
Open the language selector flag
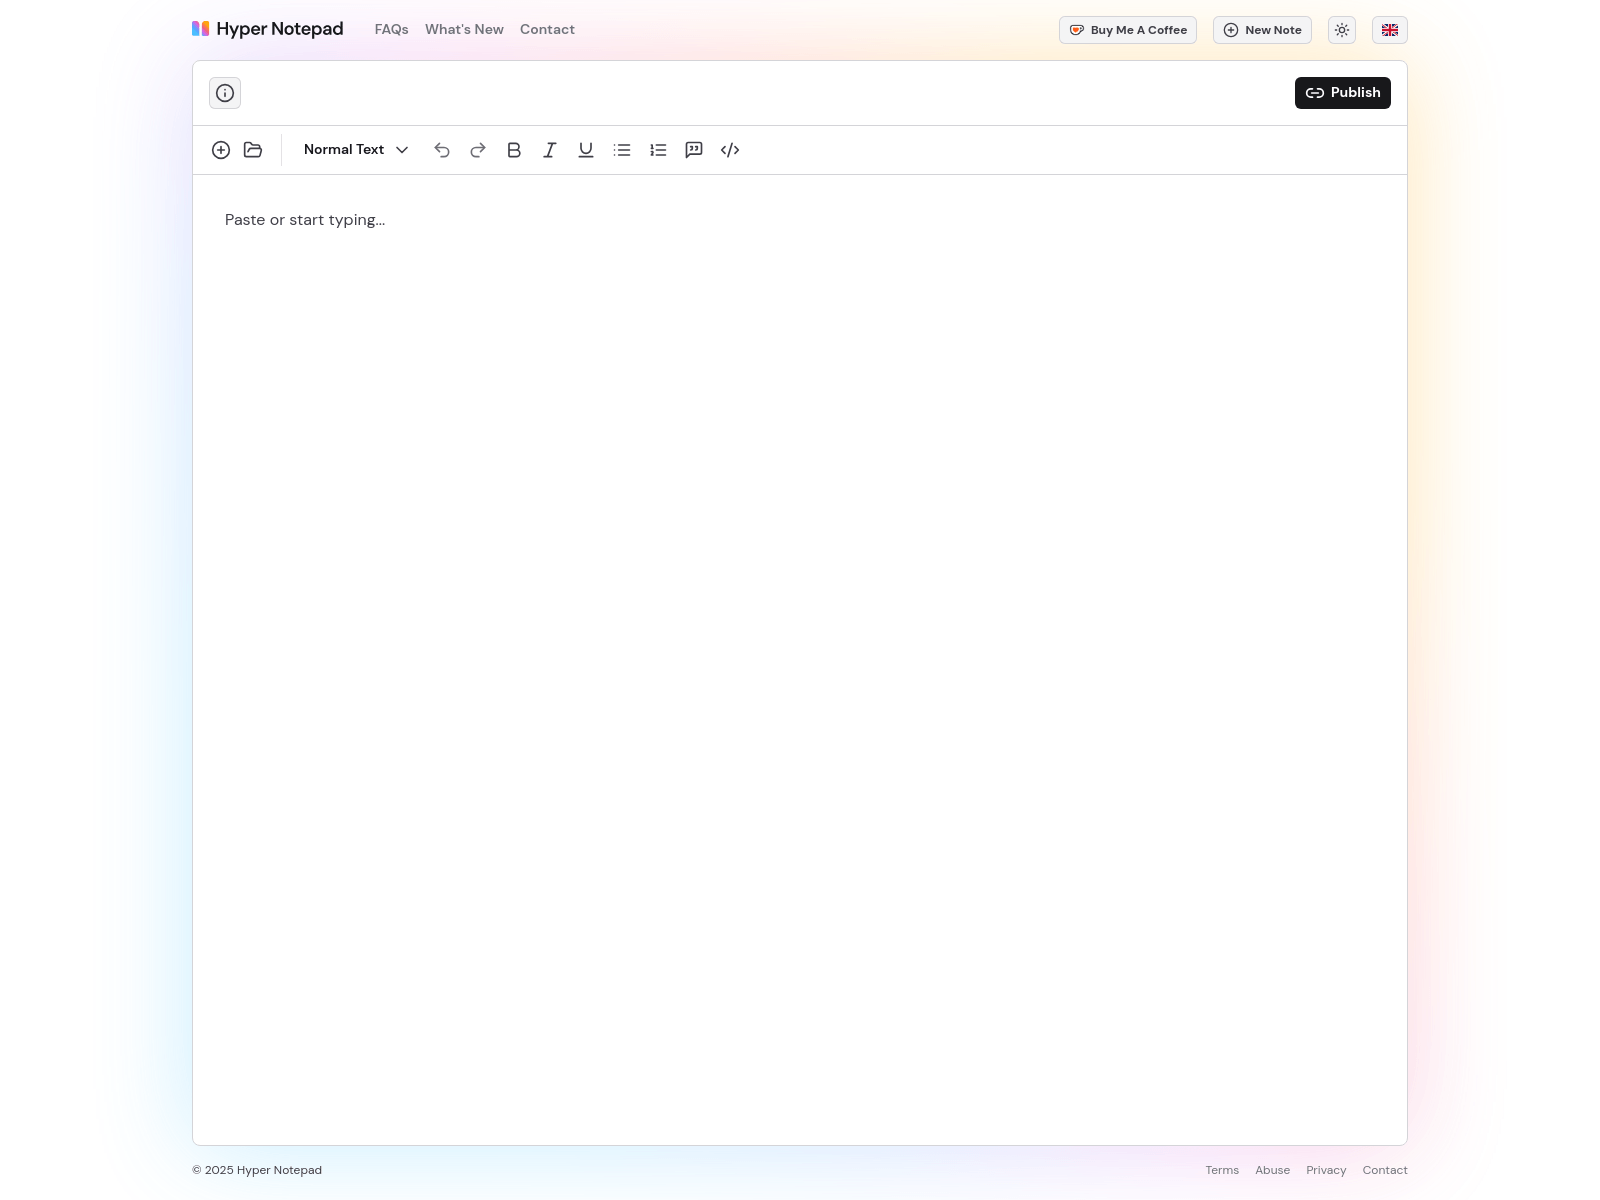[x=1389, y=30]
